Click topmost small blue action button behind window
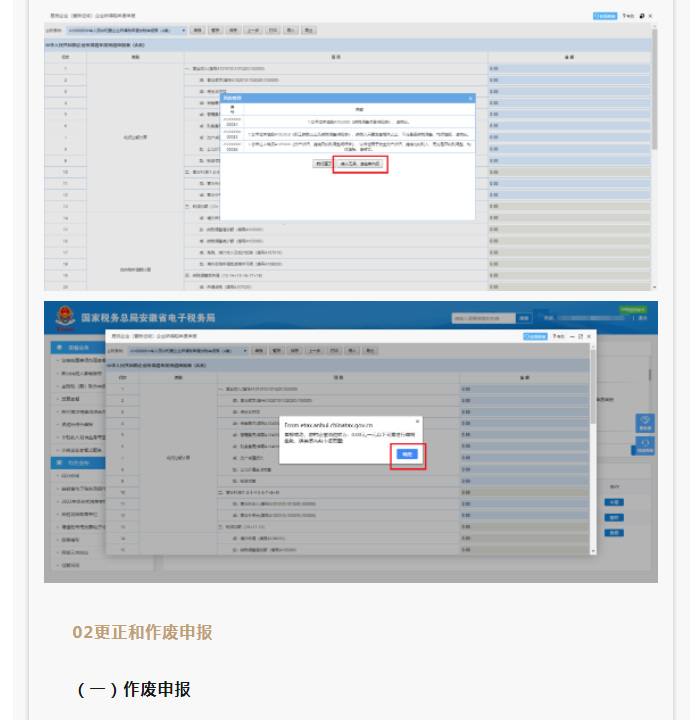This screenshot has width=698, height=720. click(x=614, y=502)
